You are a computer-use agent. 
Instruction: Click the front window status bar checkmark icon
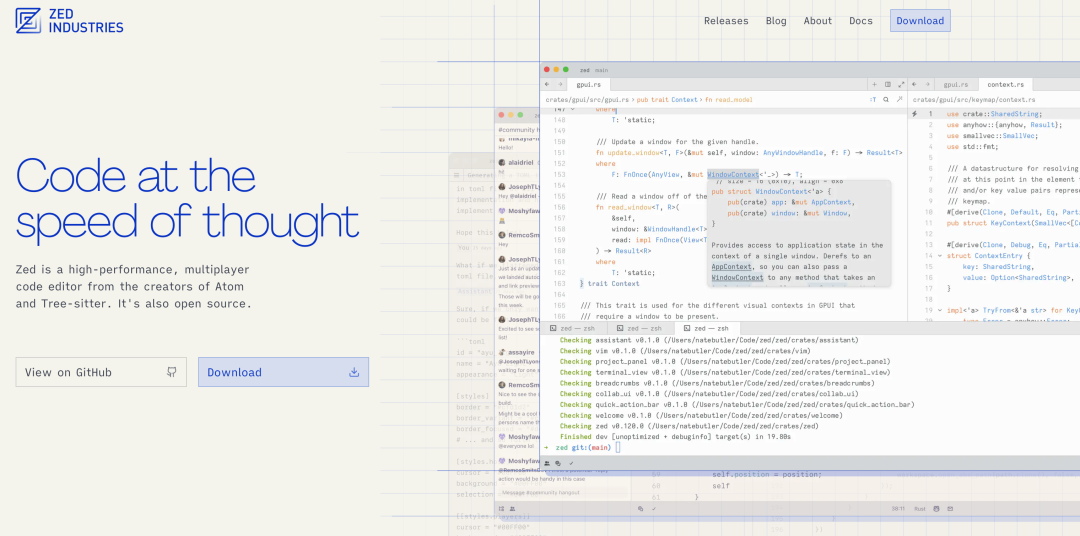(571, 464)
